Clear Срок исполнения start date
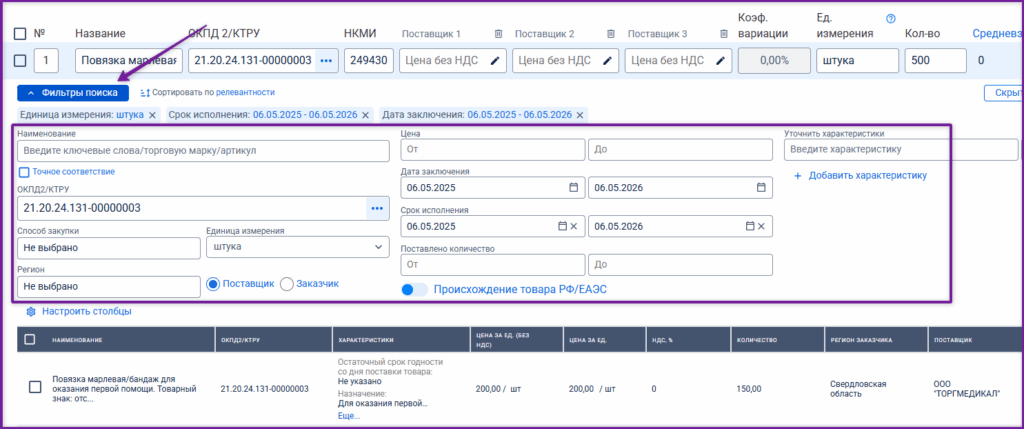 coord(574,226)
